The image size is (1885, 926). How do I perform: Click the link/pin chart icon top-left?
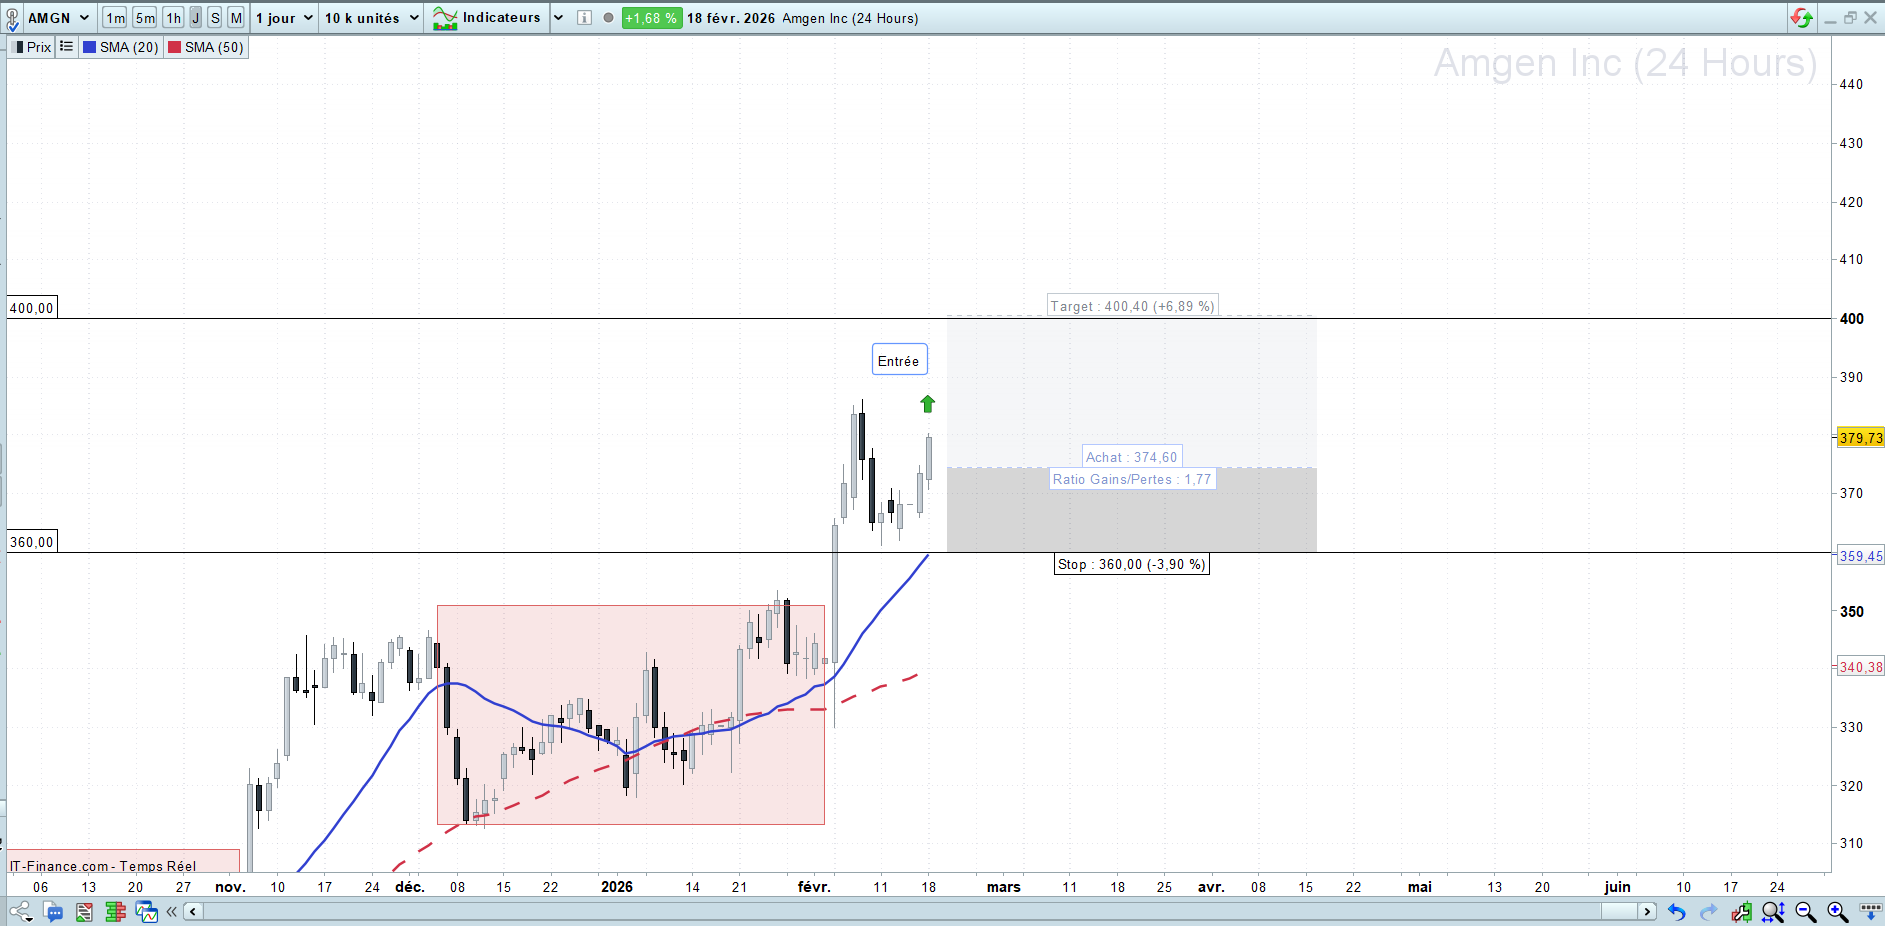tap(12, 18)
